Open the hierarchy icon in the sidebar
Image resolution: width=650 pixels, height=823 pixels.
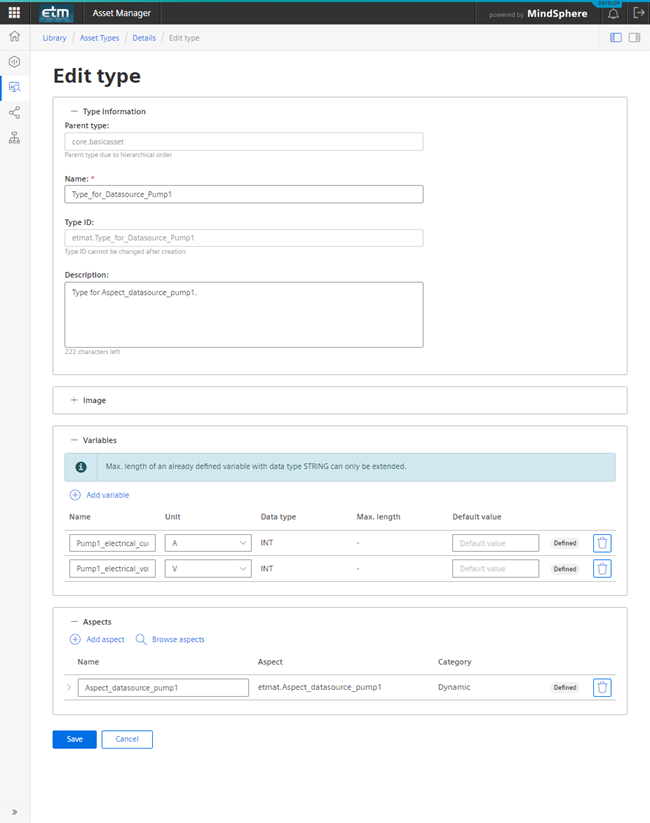[14, 138]
